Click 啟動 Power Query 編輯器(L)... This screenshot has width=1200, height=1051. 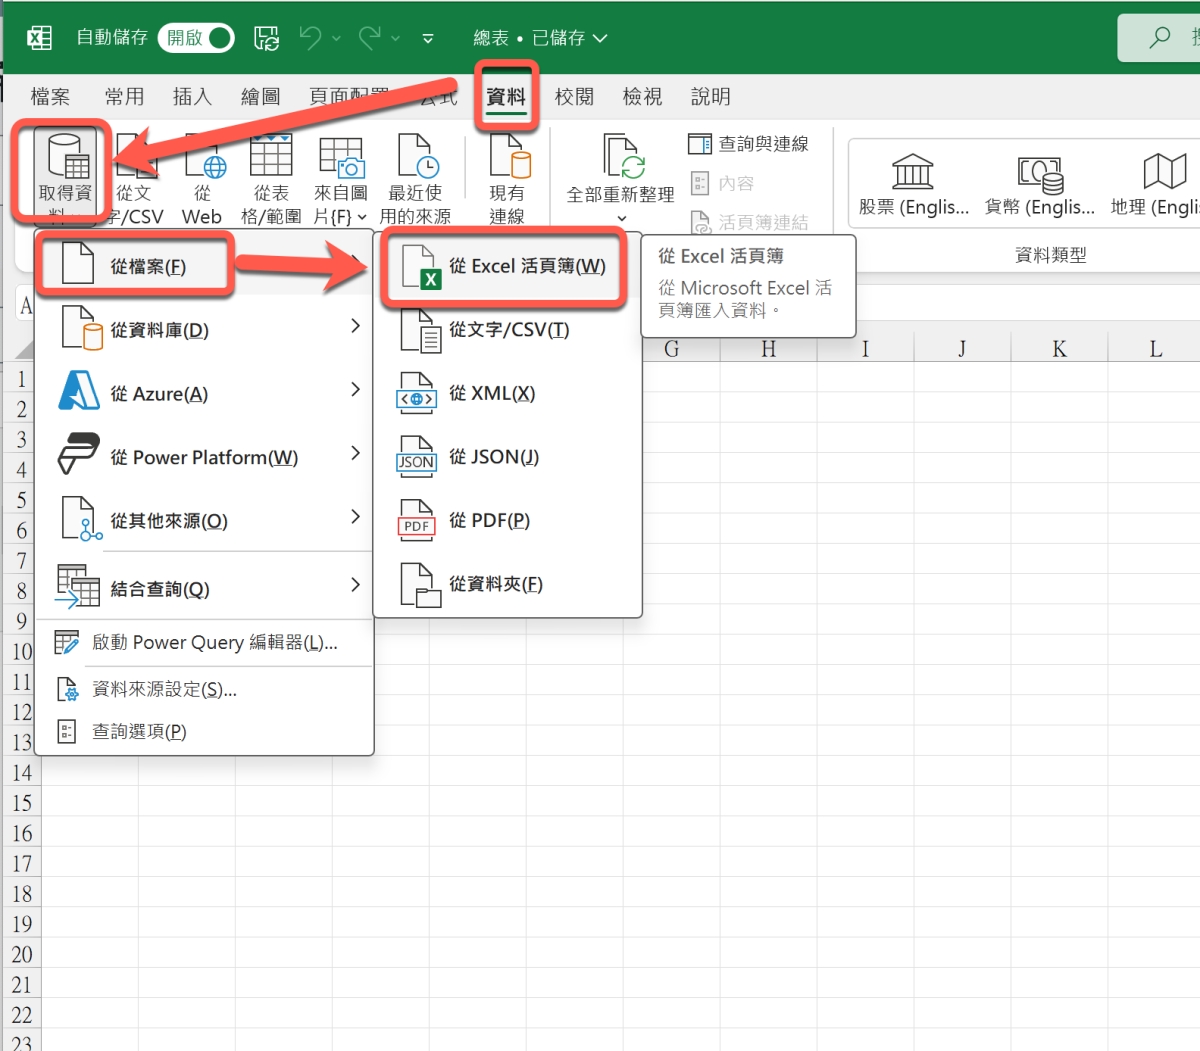click(x=204, y=642)
